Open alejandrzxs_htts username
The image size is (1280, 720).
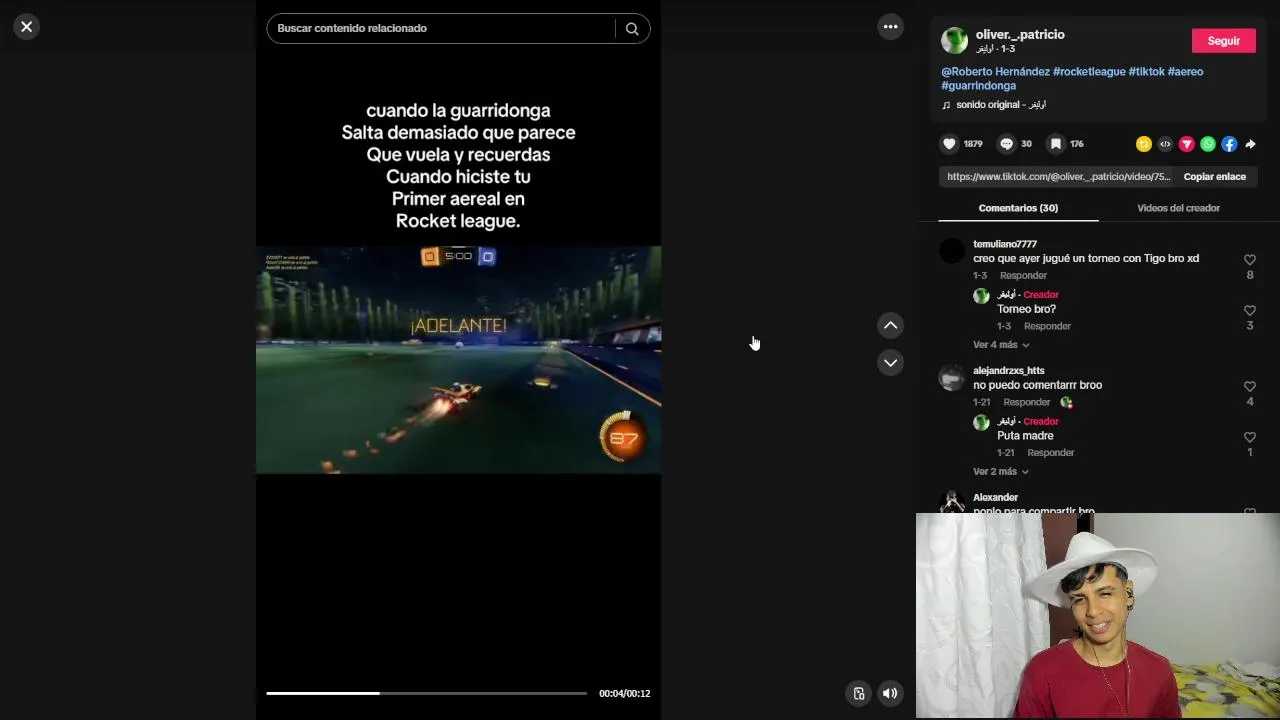pos(1009,371)
